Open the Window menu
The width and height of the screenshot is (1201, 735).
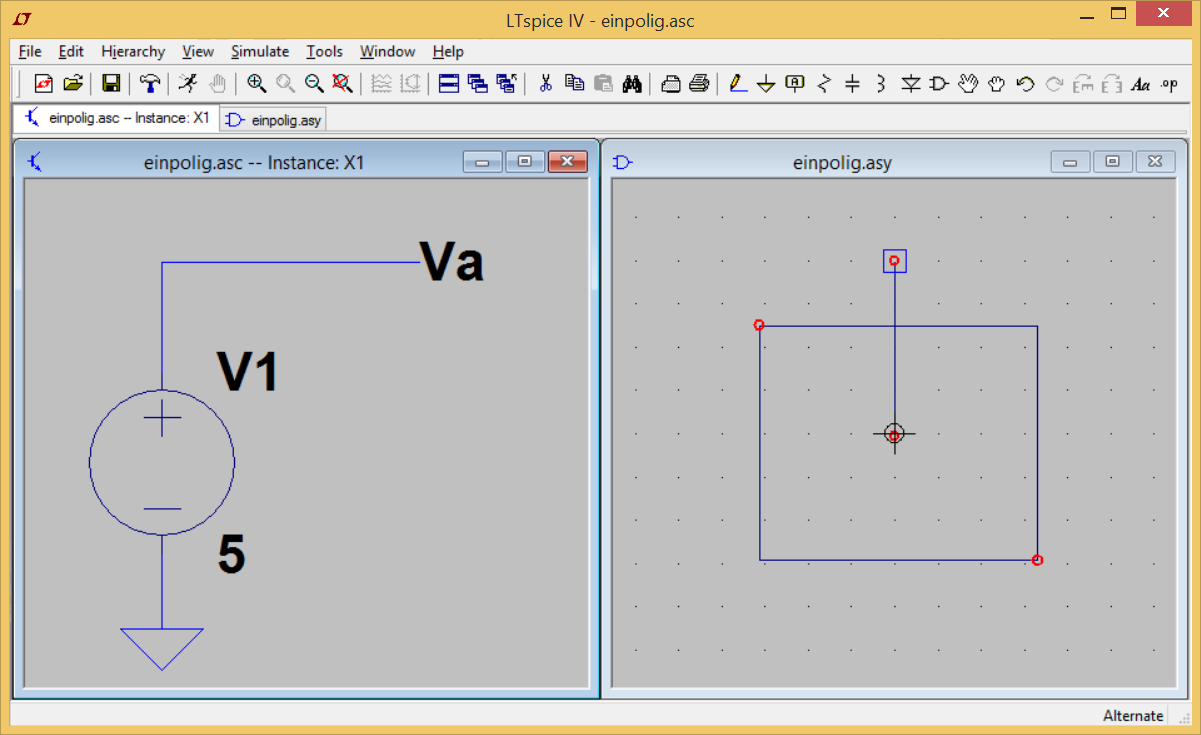coord(388,52)
